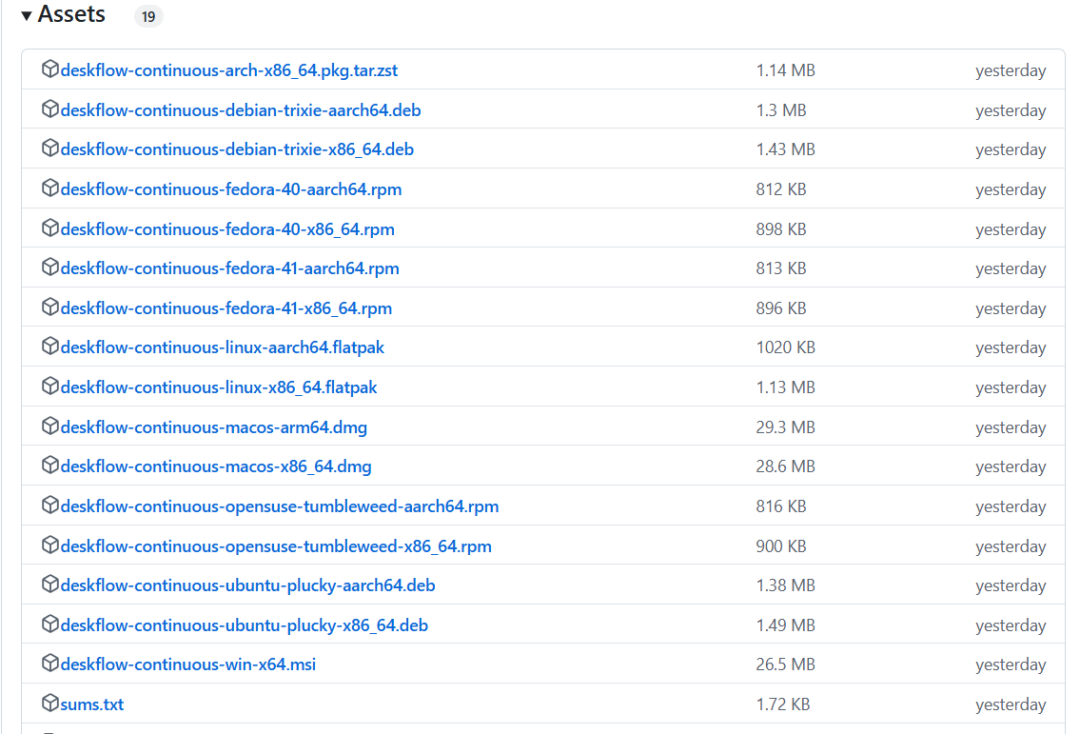Screen dimensions: 1080x734
Task: Click package icon beside arch-x86_64.pkg.tar.zst
Action: (x=50, y=69)
